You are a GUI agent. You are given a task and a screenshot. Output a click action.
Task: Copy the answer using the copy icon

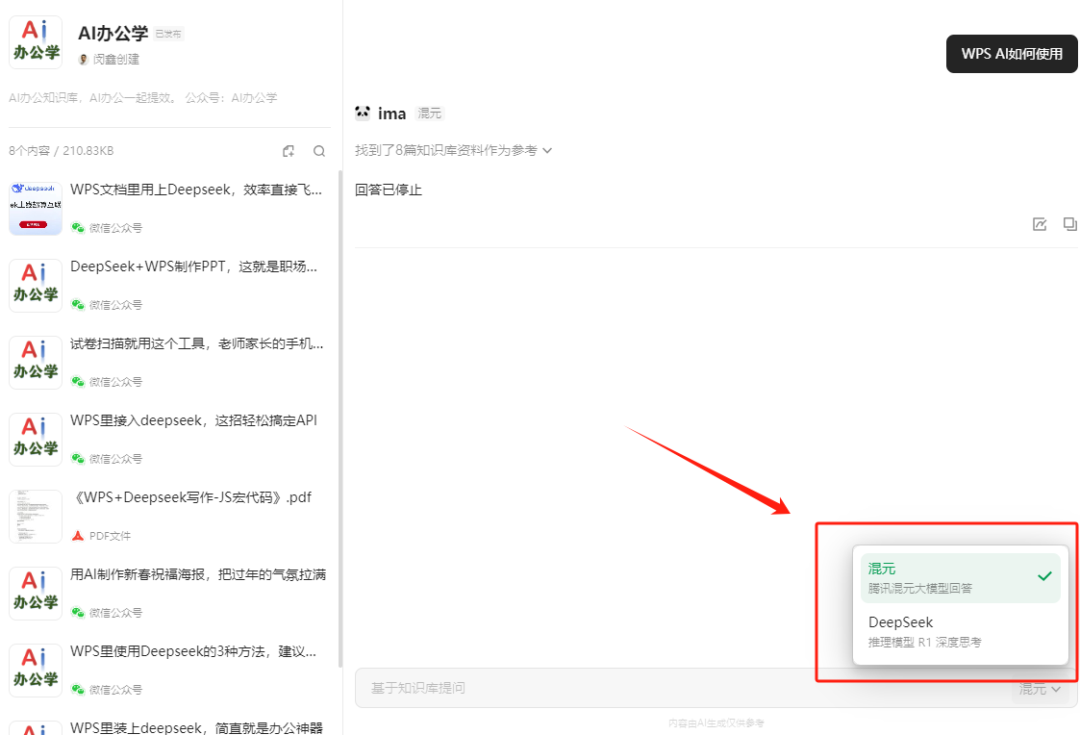(1070, 224)
